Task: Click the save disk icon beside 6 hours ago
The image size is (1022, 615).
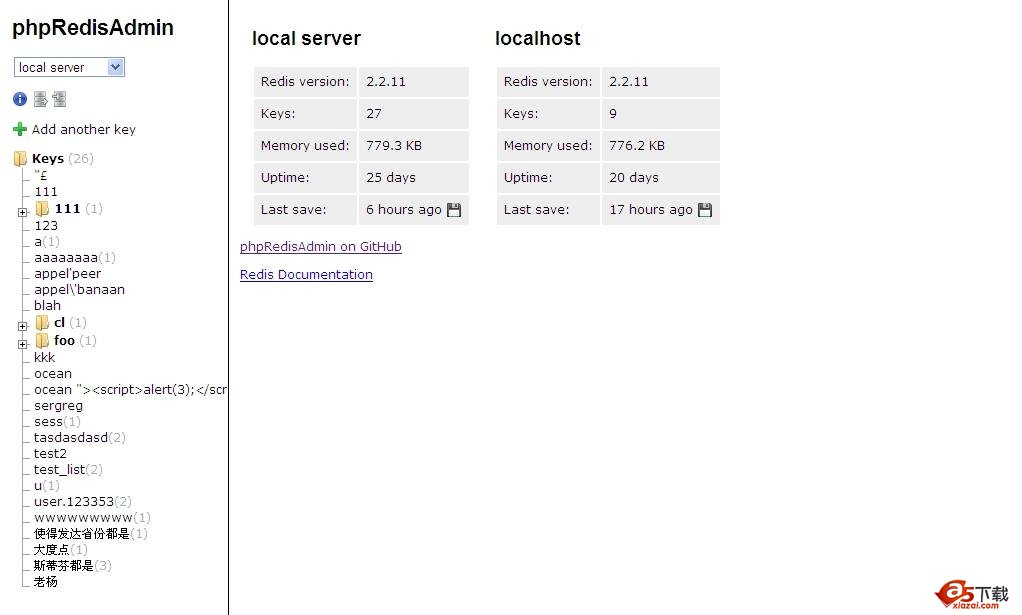Action: point(454,210)
